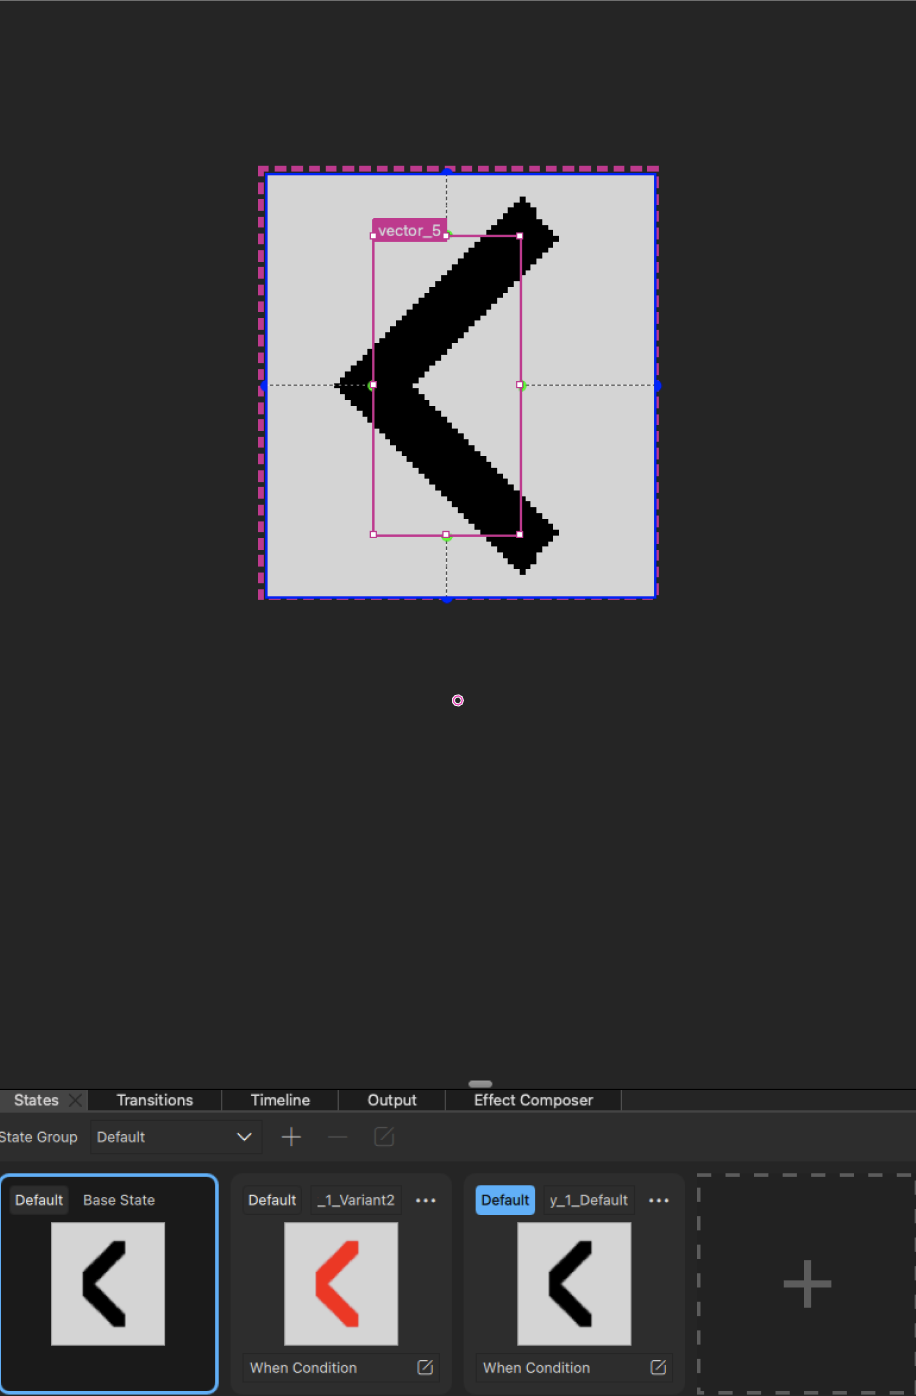Set _1_Variant2 as the default state
916x1396 pixels.
coord(272,1200)
